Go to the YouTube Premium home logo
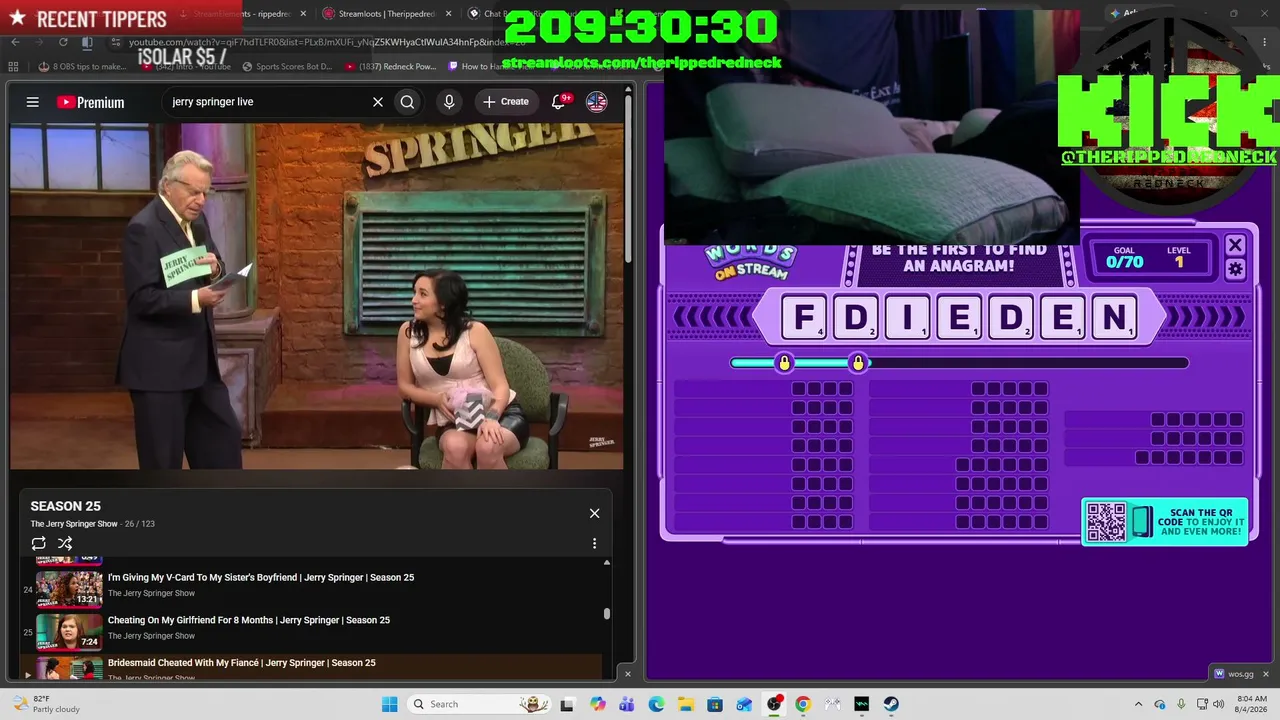The width and height of the screenshot is (1280, 720). click(x=90, y=102)
